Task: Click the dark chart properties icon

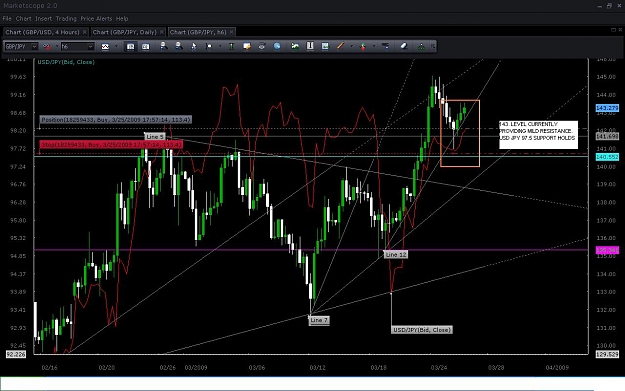Action: point(385,47)
